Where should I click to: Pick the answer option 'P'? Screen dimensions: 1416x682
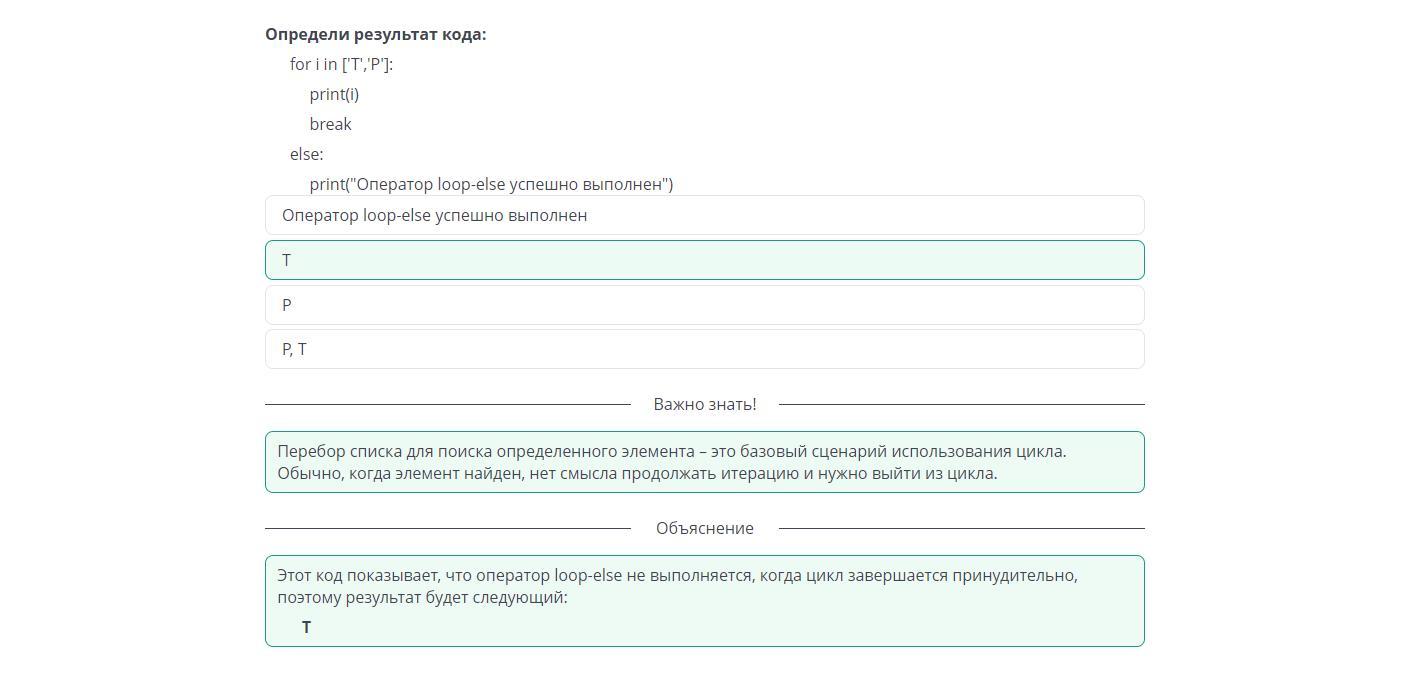(704, 305)
